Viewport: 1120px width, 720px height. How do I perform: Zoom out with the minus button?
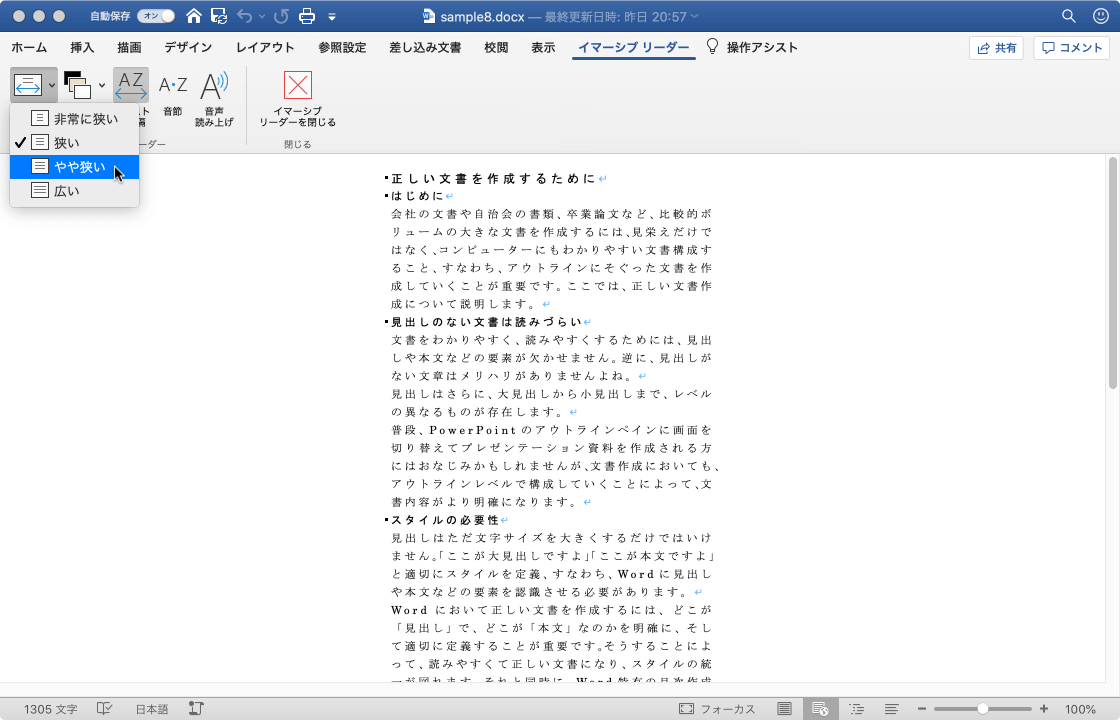coord(922,709)
